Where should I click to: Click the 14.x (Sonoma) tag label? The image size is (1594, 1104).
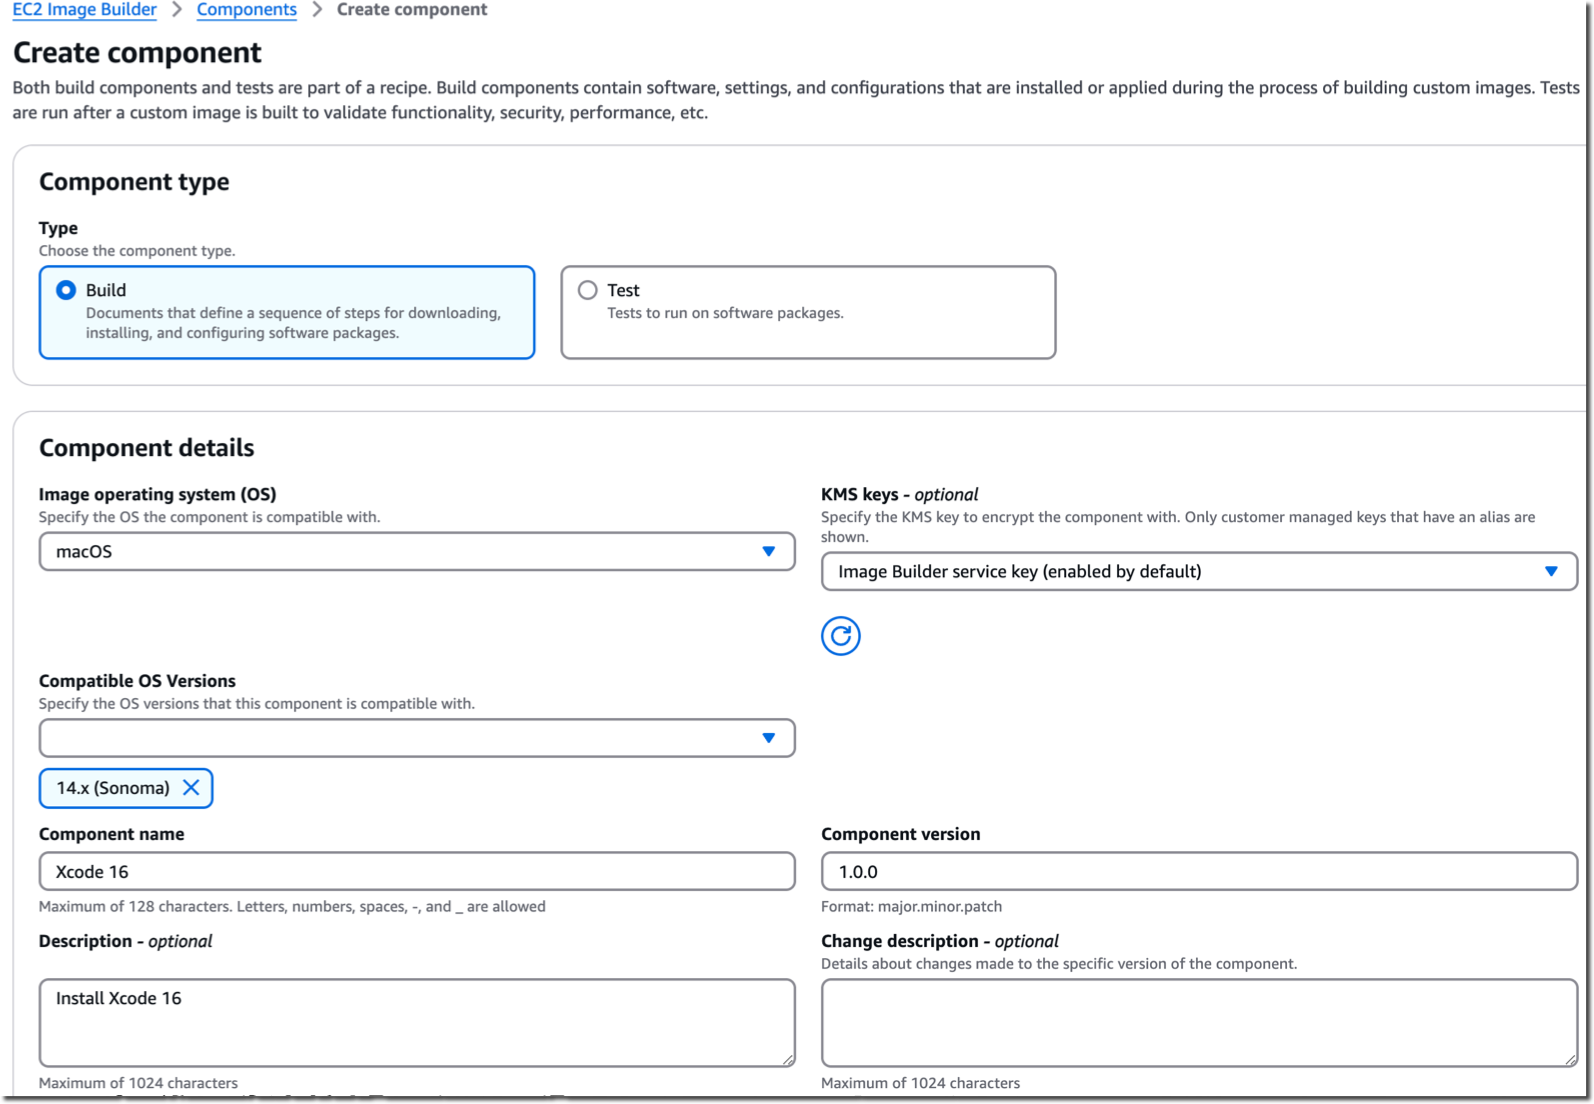(x=113, y=788)
